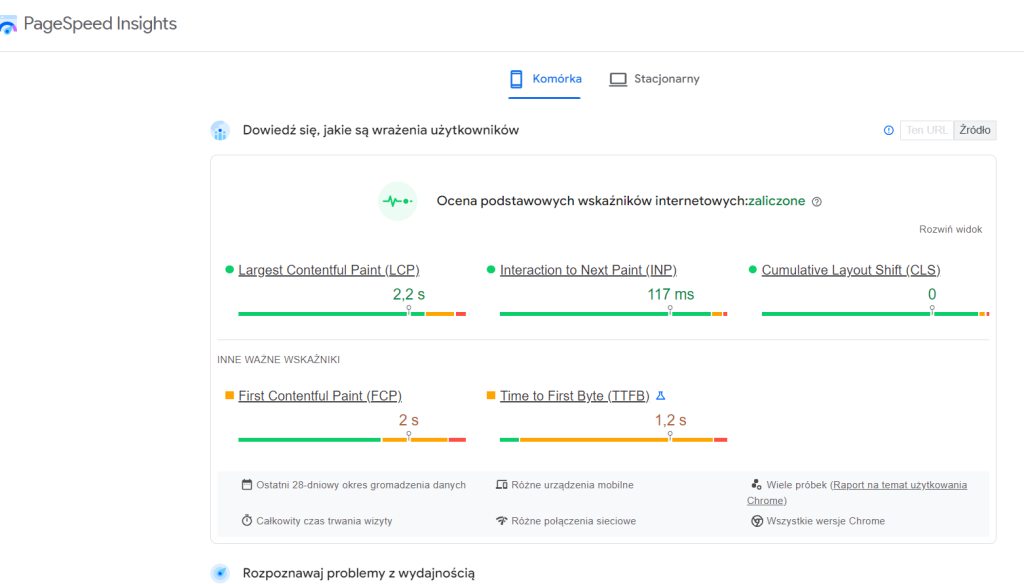
Task: Click the CLS distribution bar
Action: pos(875,314)
